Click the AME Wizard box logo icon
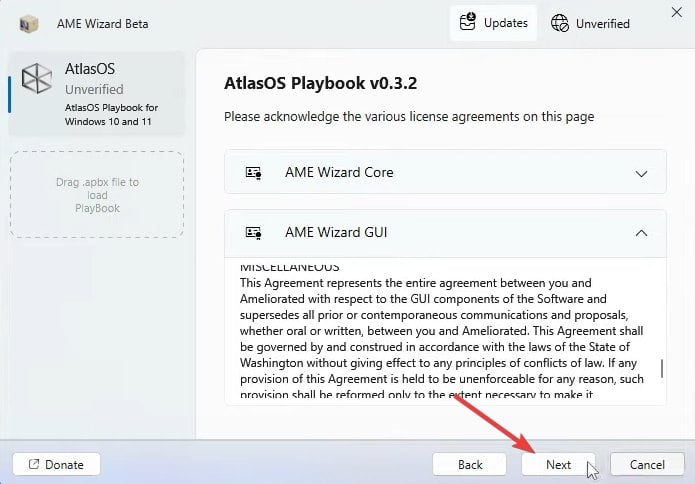This screenshot has height=484, width=695. 29,23
